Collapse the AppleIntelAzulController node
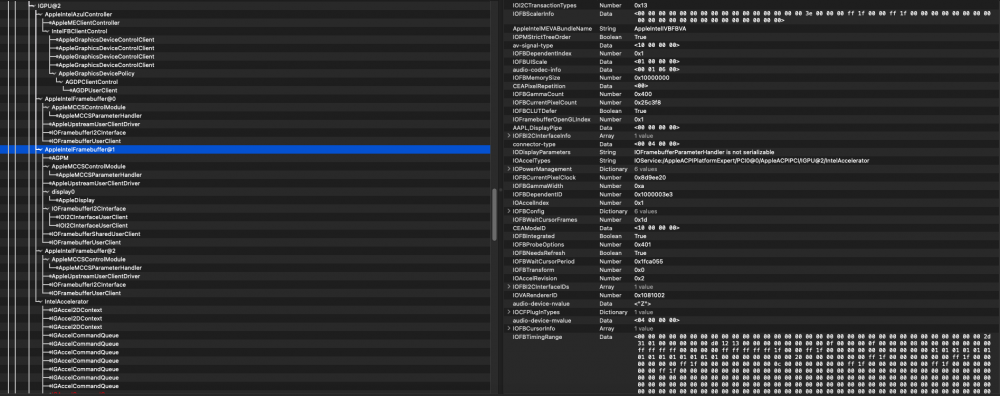The height and width of the screenshot is (396, 1000). 39,14
